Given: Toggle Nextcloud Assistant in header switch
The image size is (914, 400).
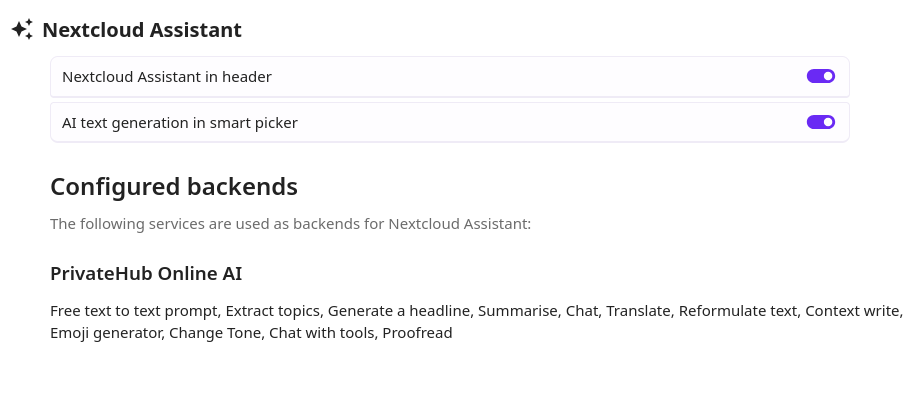Looking at the screenshot, I should (x=820, y=76).
